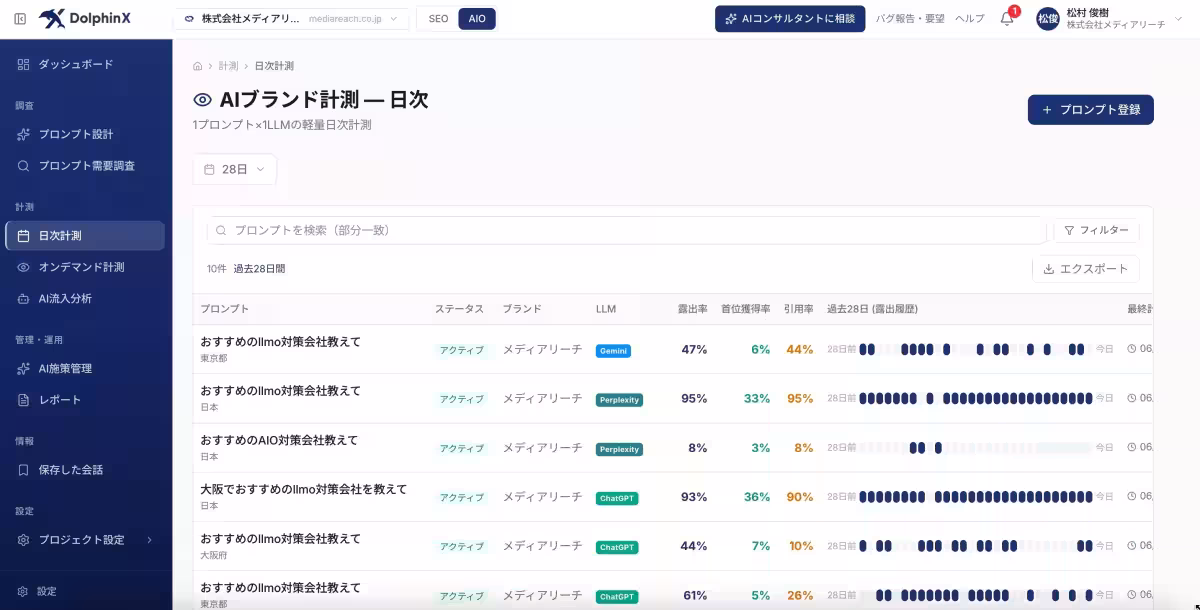
Task: Sort by ブランド column header
Action: pos(522,309)
